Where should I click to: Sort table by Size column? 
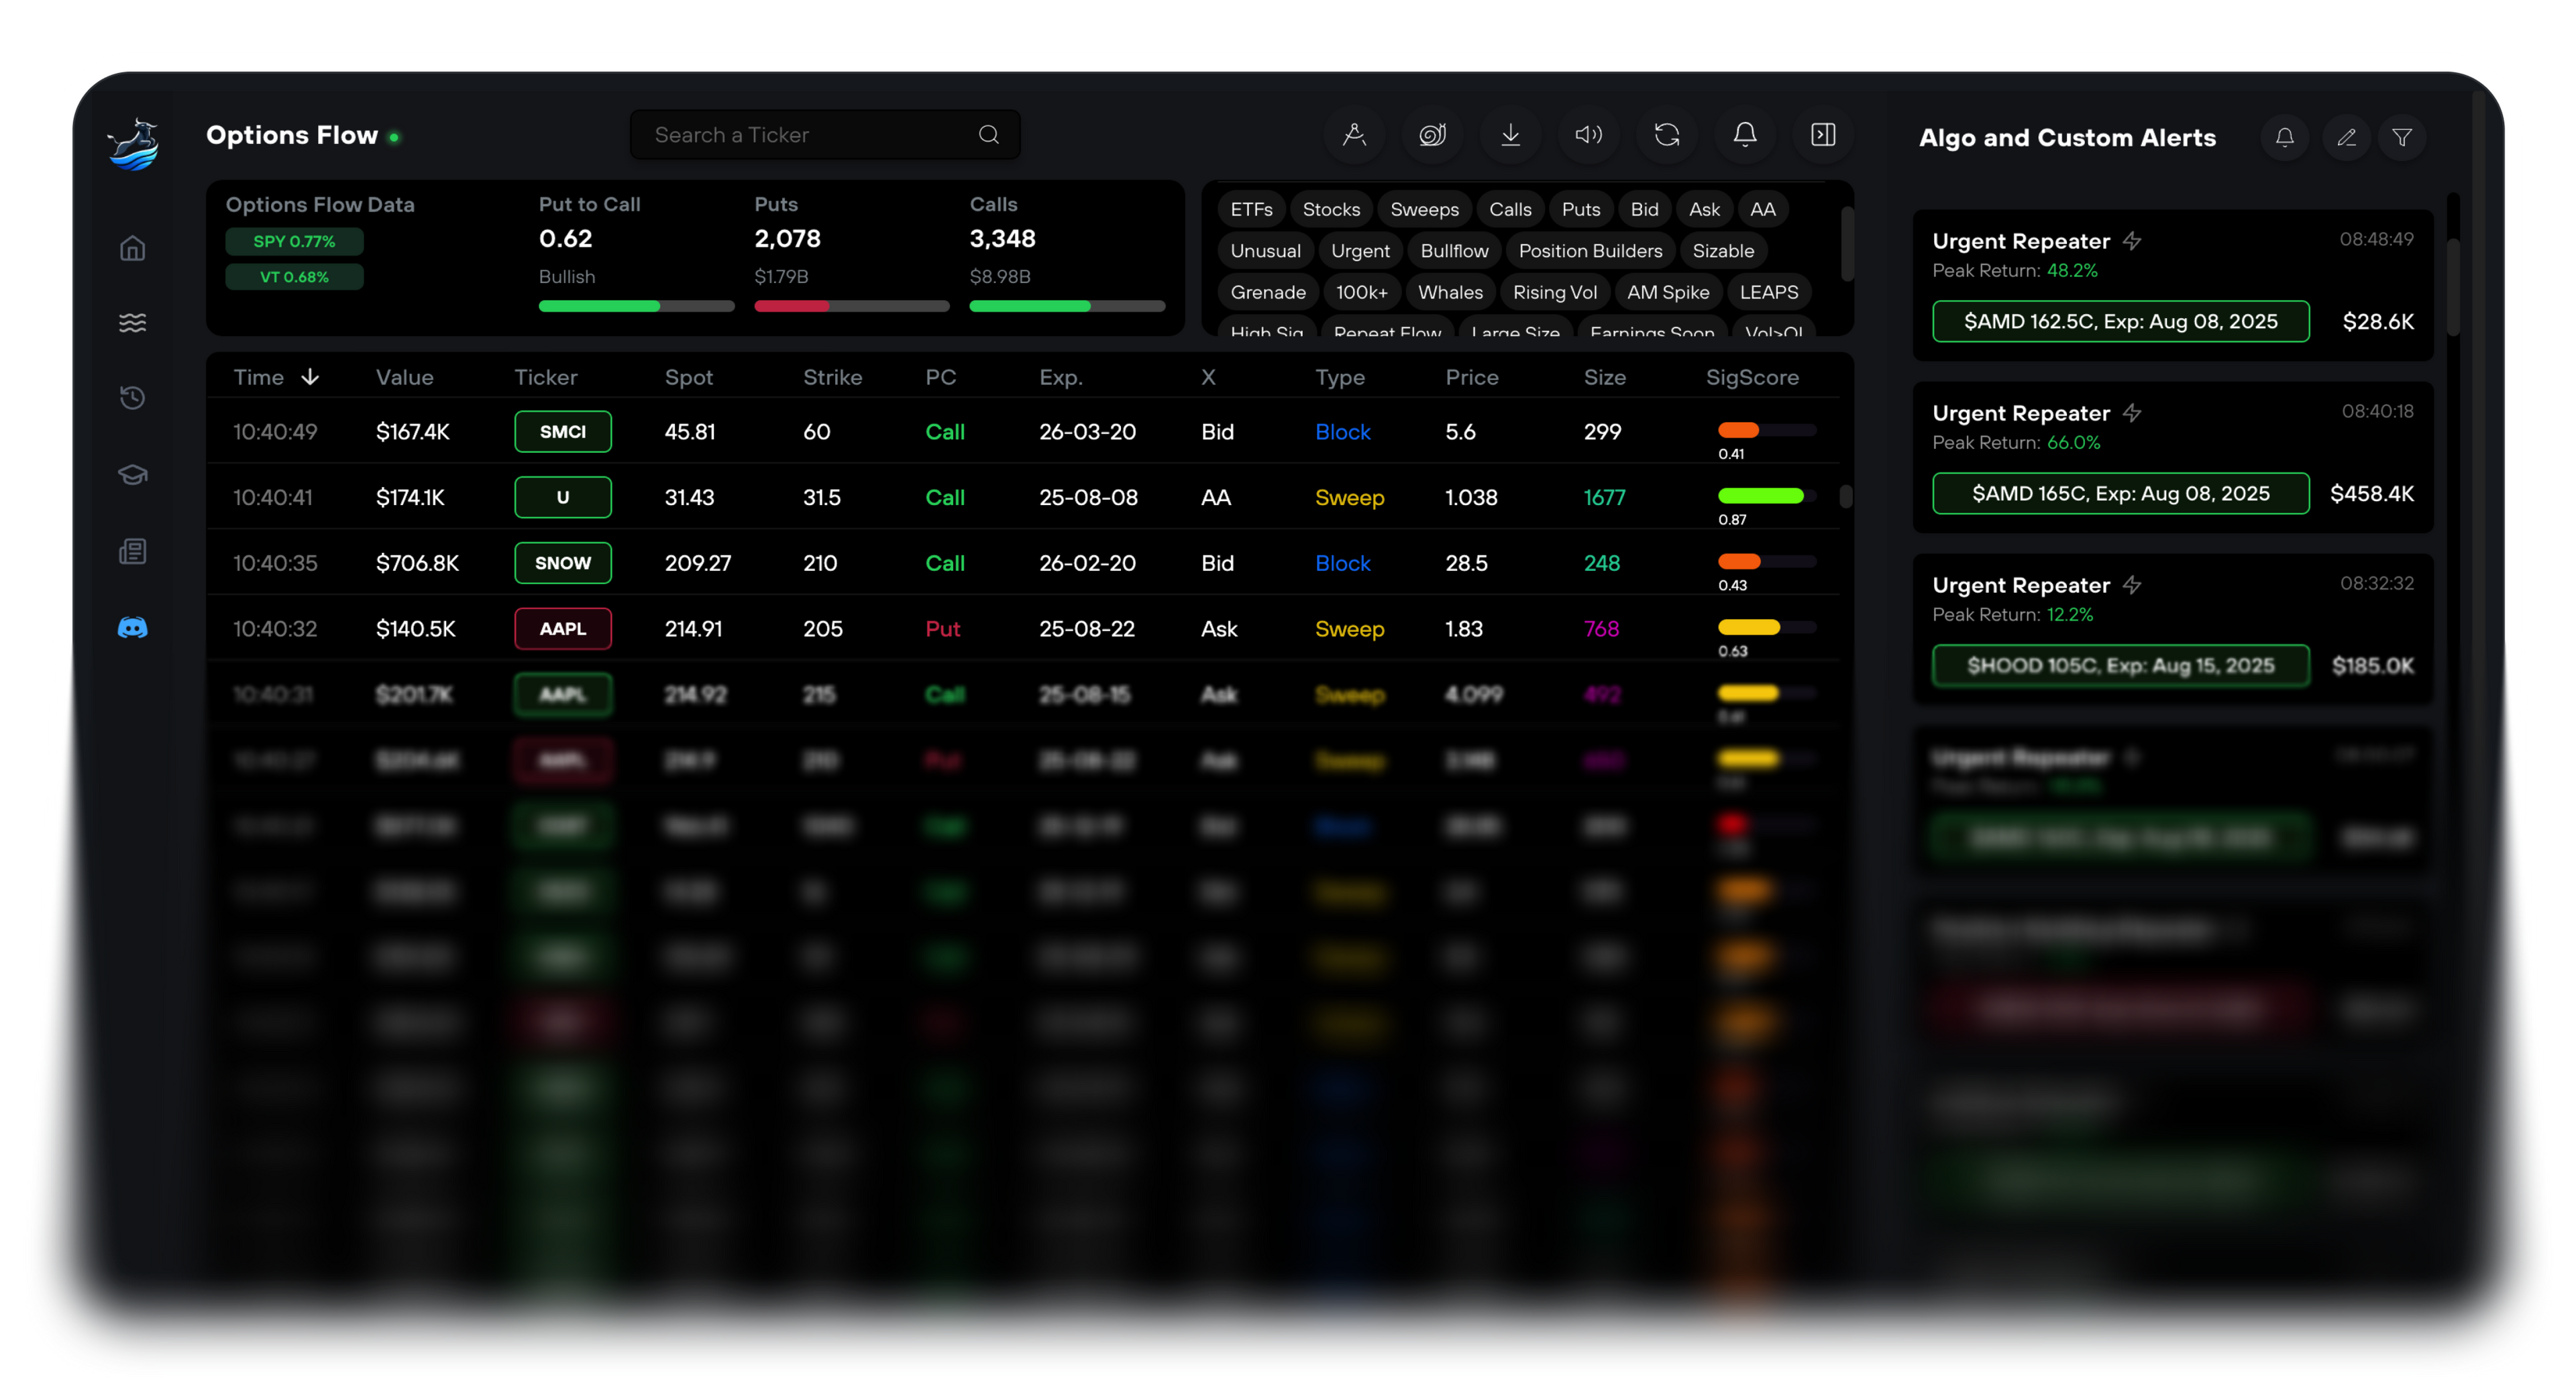point(1604,377)
